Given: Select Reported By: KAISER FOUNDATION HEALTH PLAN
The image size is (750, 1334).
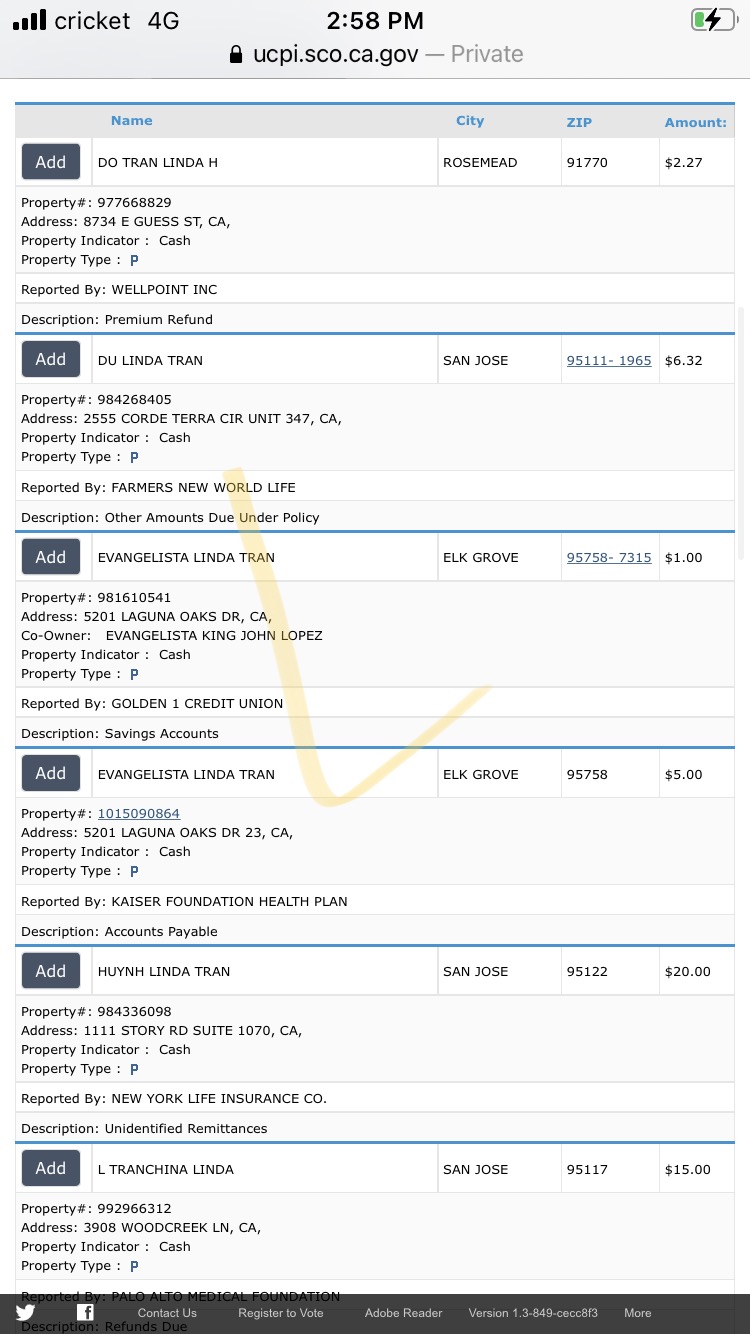Looking at the screenshot, I should point(184,902).
